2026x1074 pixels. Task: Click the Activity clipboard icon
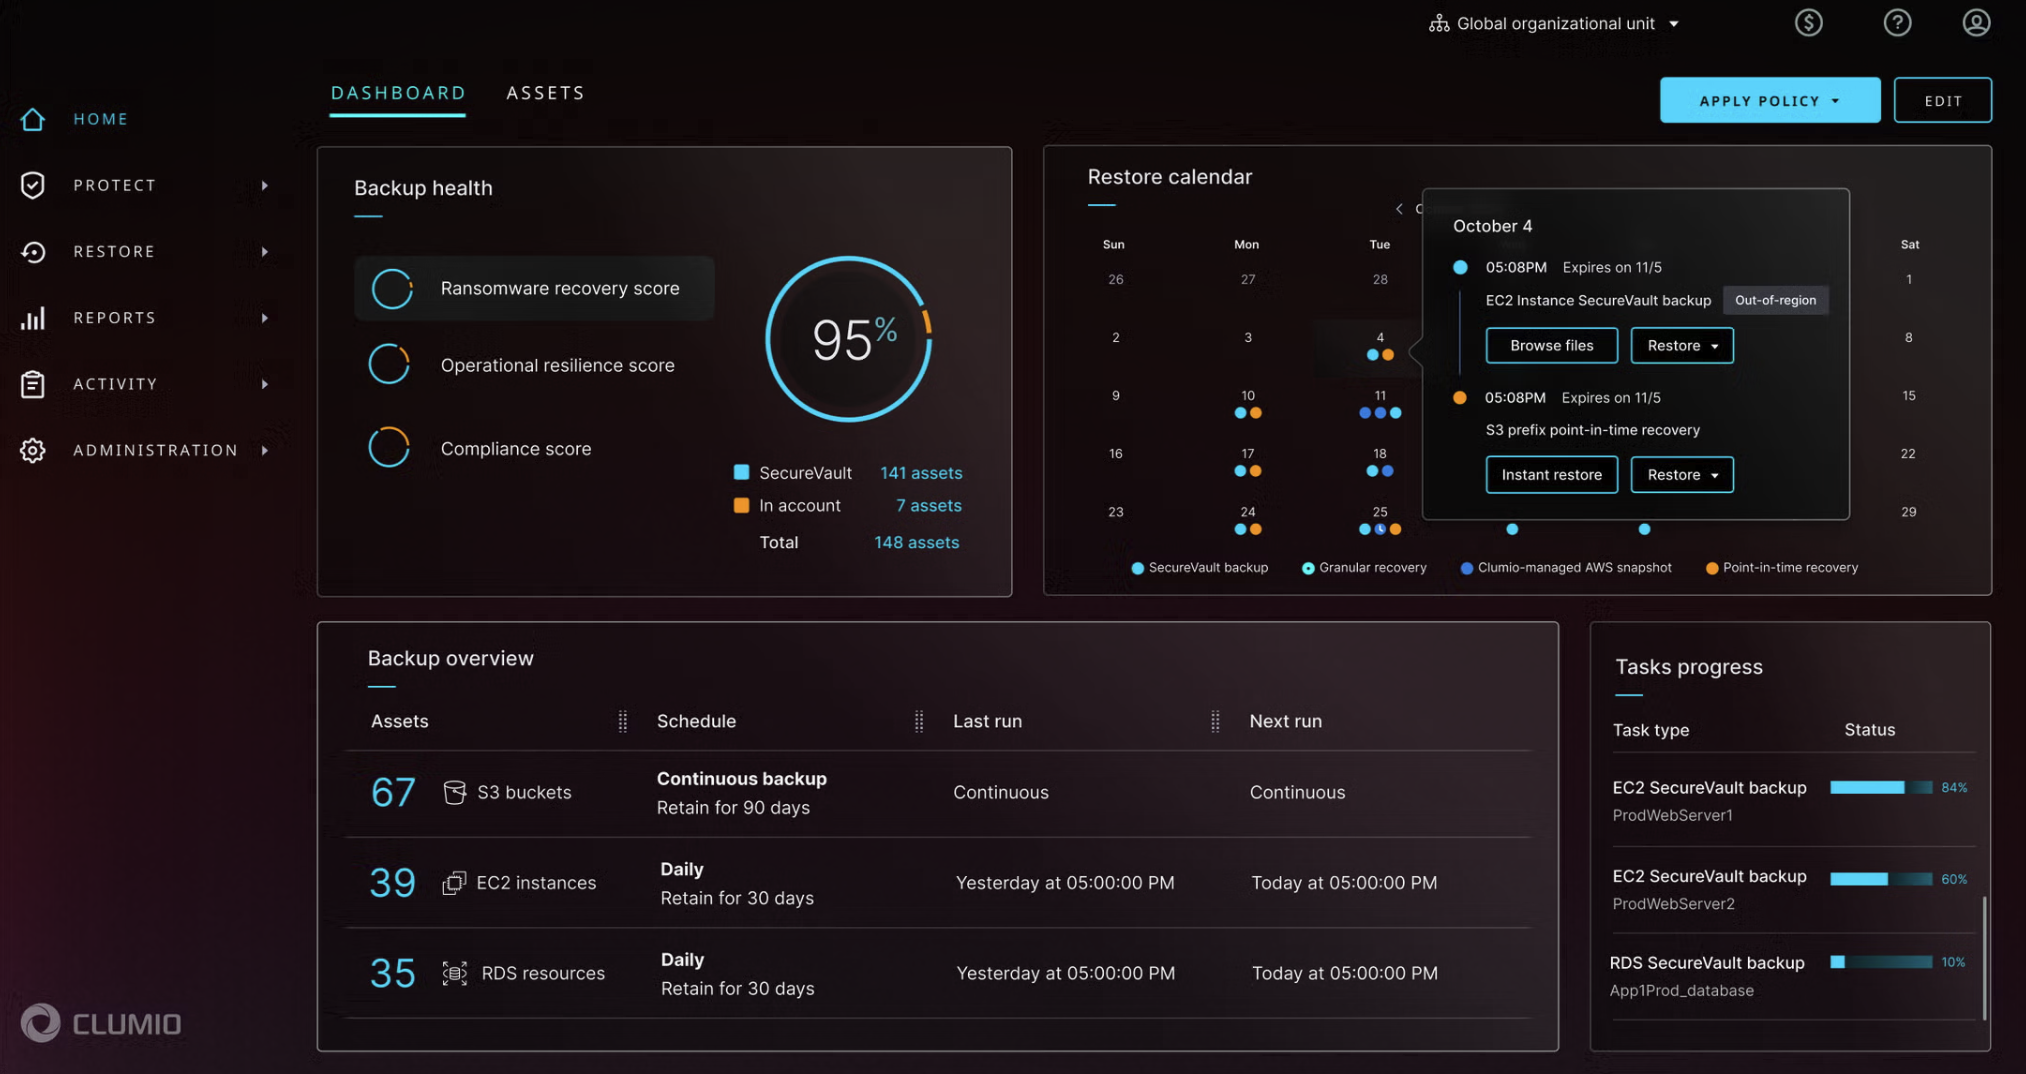33,384
